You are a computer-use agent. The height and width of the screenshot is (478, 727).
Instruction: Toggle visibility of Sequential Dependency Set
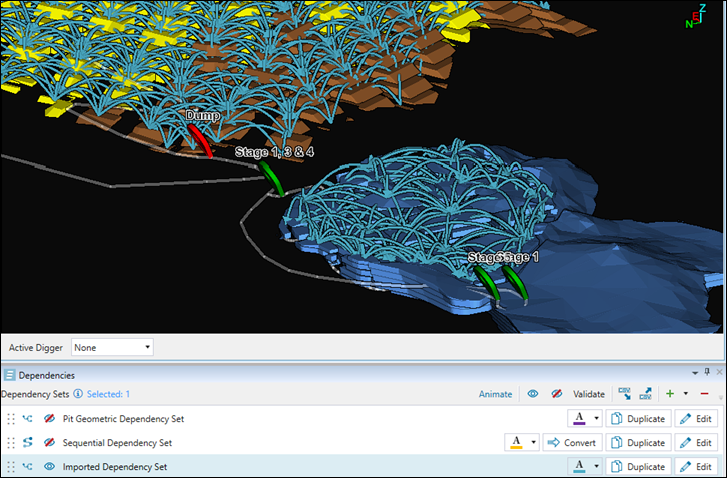[x=48, y=443]
